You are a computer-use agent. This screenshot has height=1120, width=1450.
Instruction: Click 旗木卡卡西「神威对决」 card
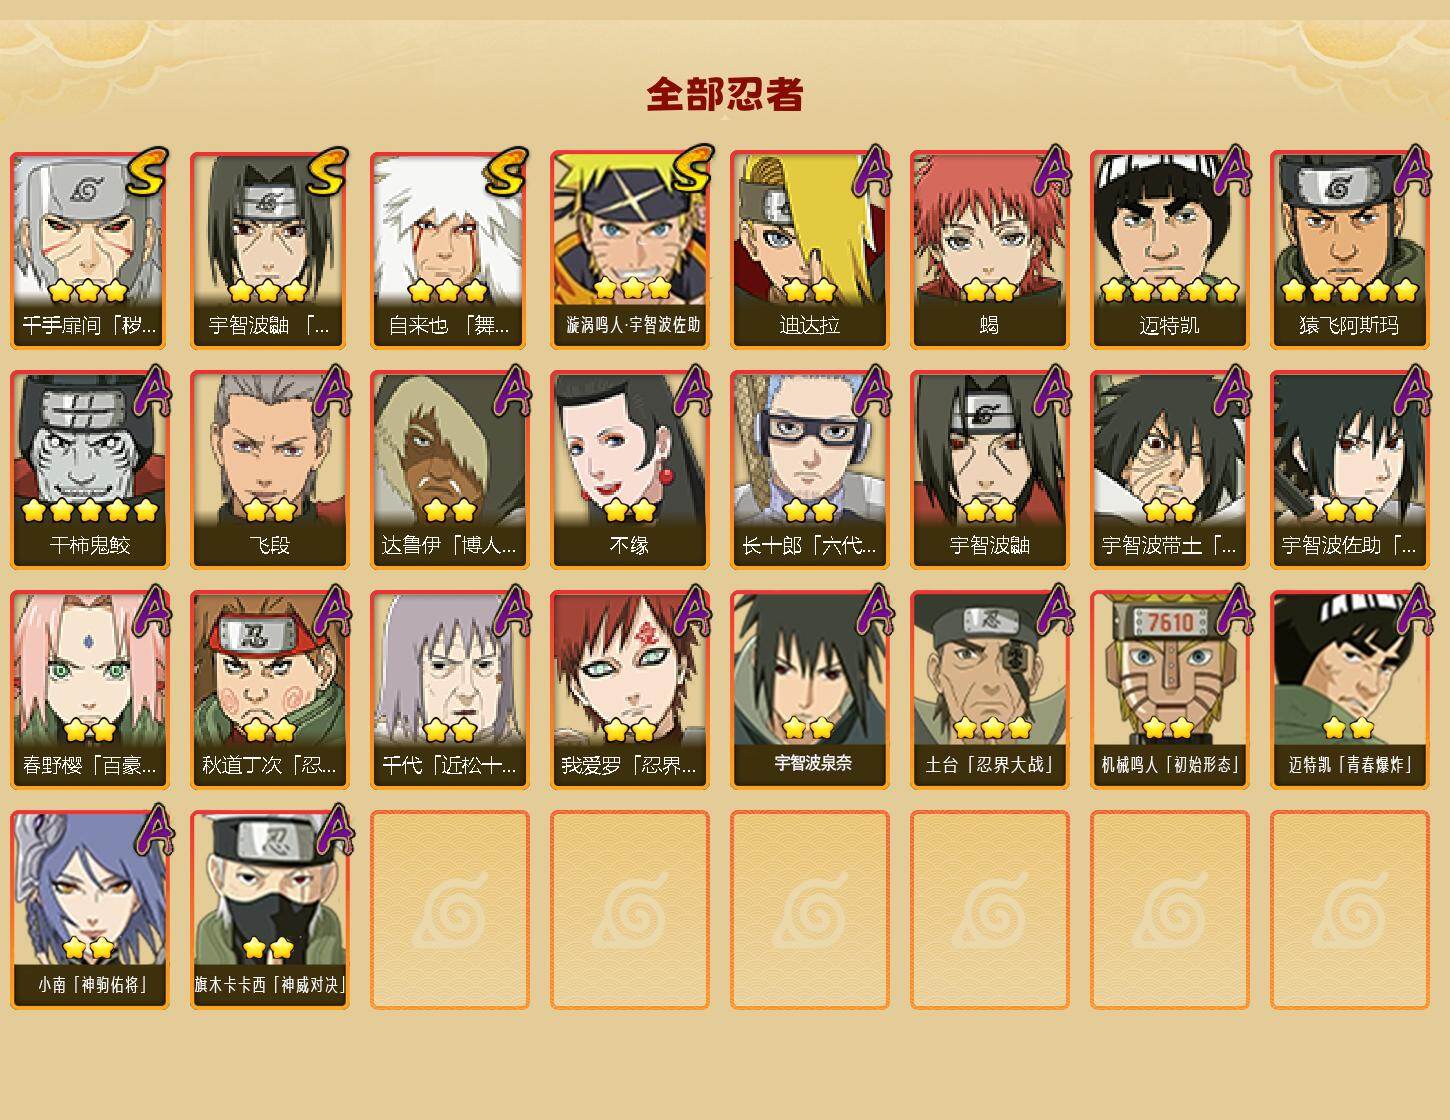tap(270, 910)
